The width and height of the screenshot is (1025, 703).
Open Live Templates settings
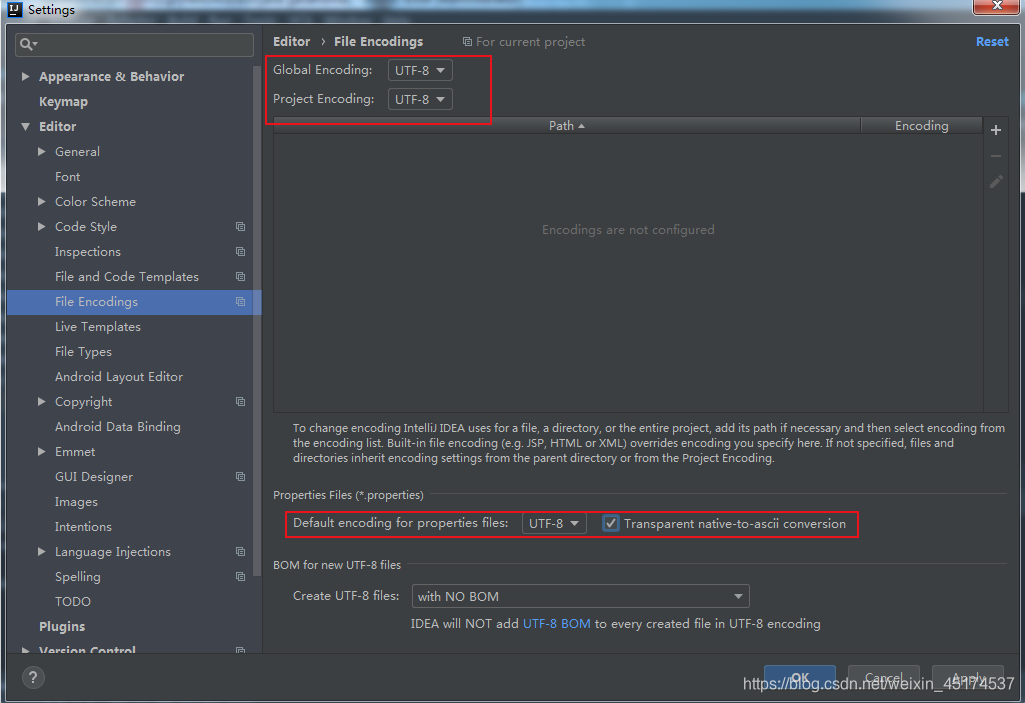(x=97, y=326)
